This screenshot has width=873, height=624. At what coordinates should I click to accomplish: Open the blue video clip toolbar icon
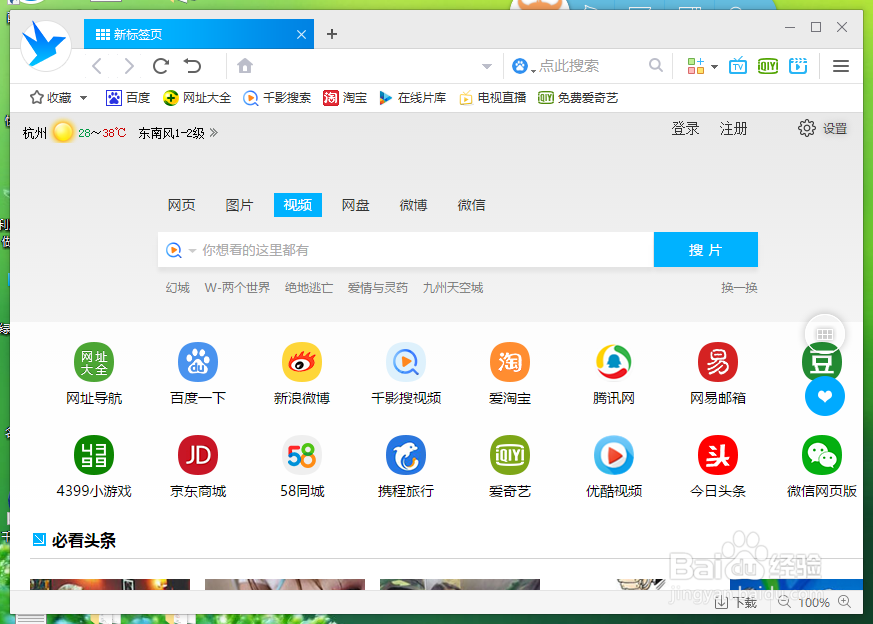click(x=798, y=66)
